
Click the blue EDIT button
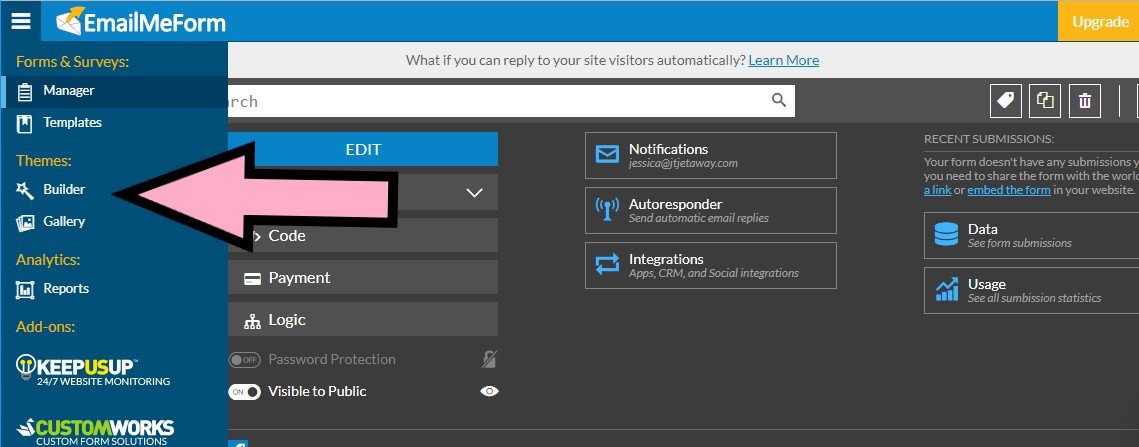point(363,149)
